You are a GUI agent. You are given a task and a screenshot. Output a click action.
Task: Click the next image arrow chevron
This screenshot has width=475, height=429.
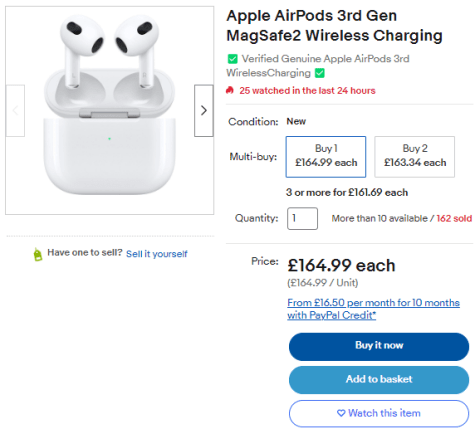pyautogui.click(x=204, y=110)
